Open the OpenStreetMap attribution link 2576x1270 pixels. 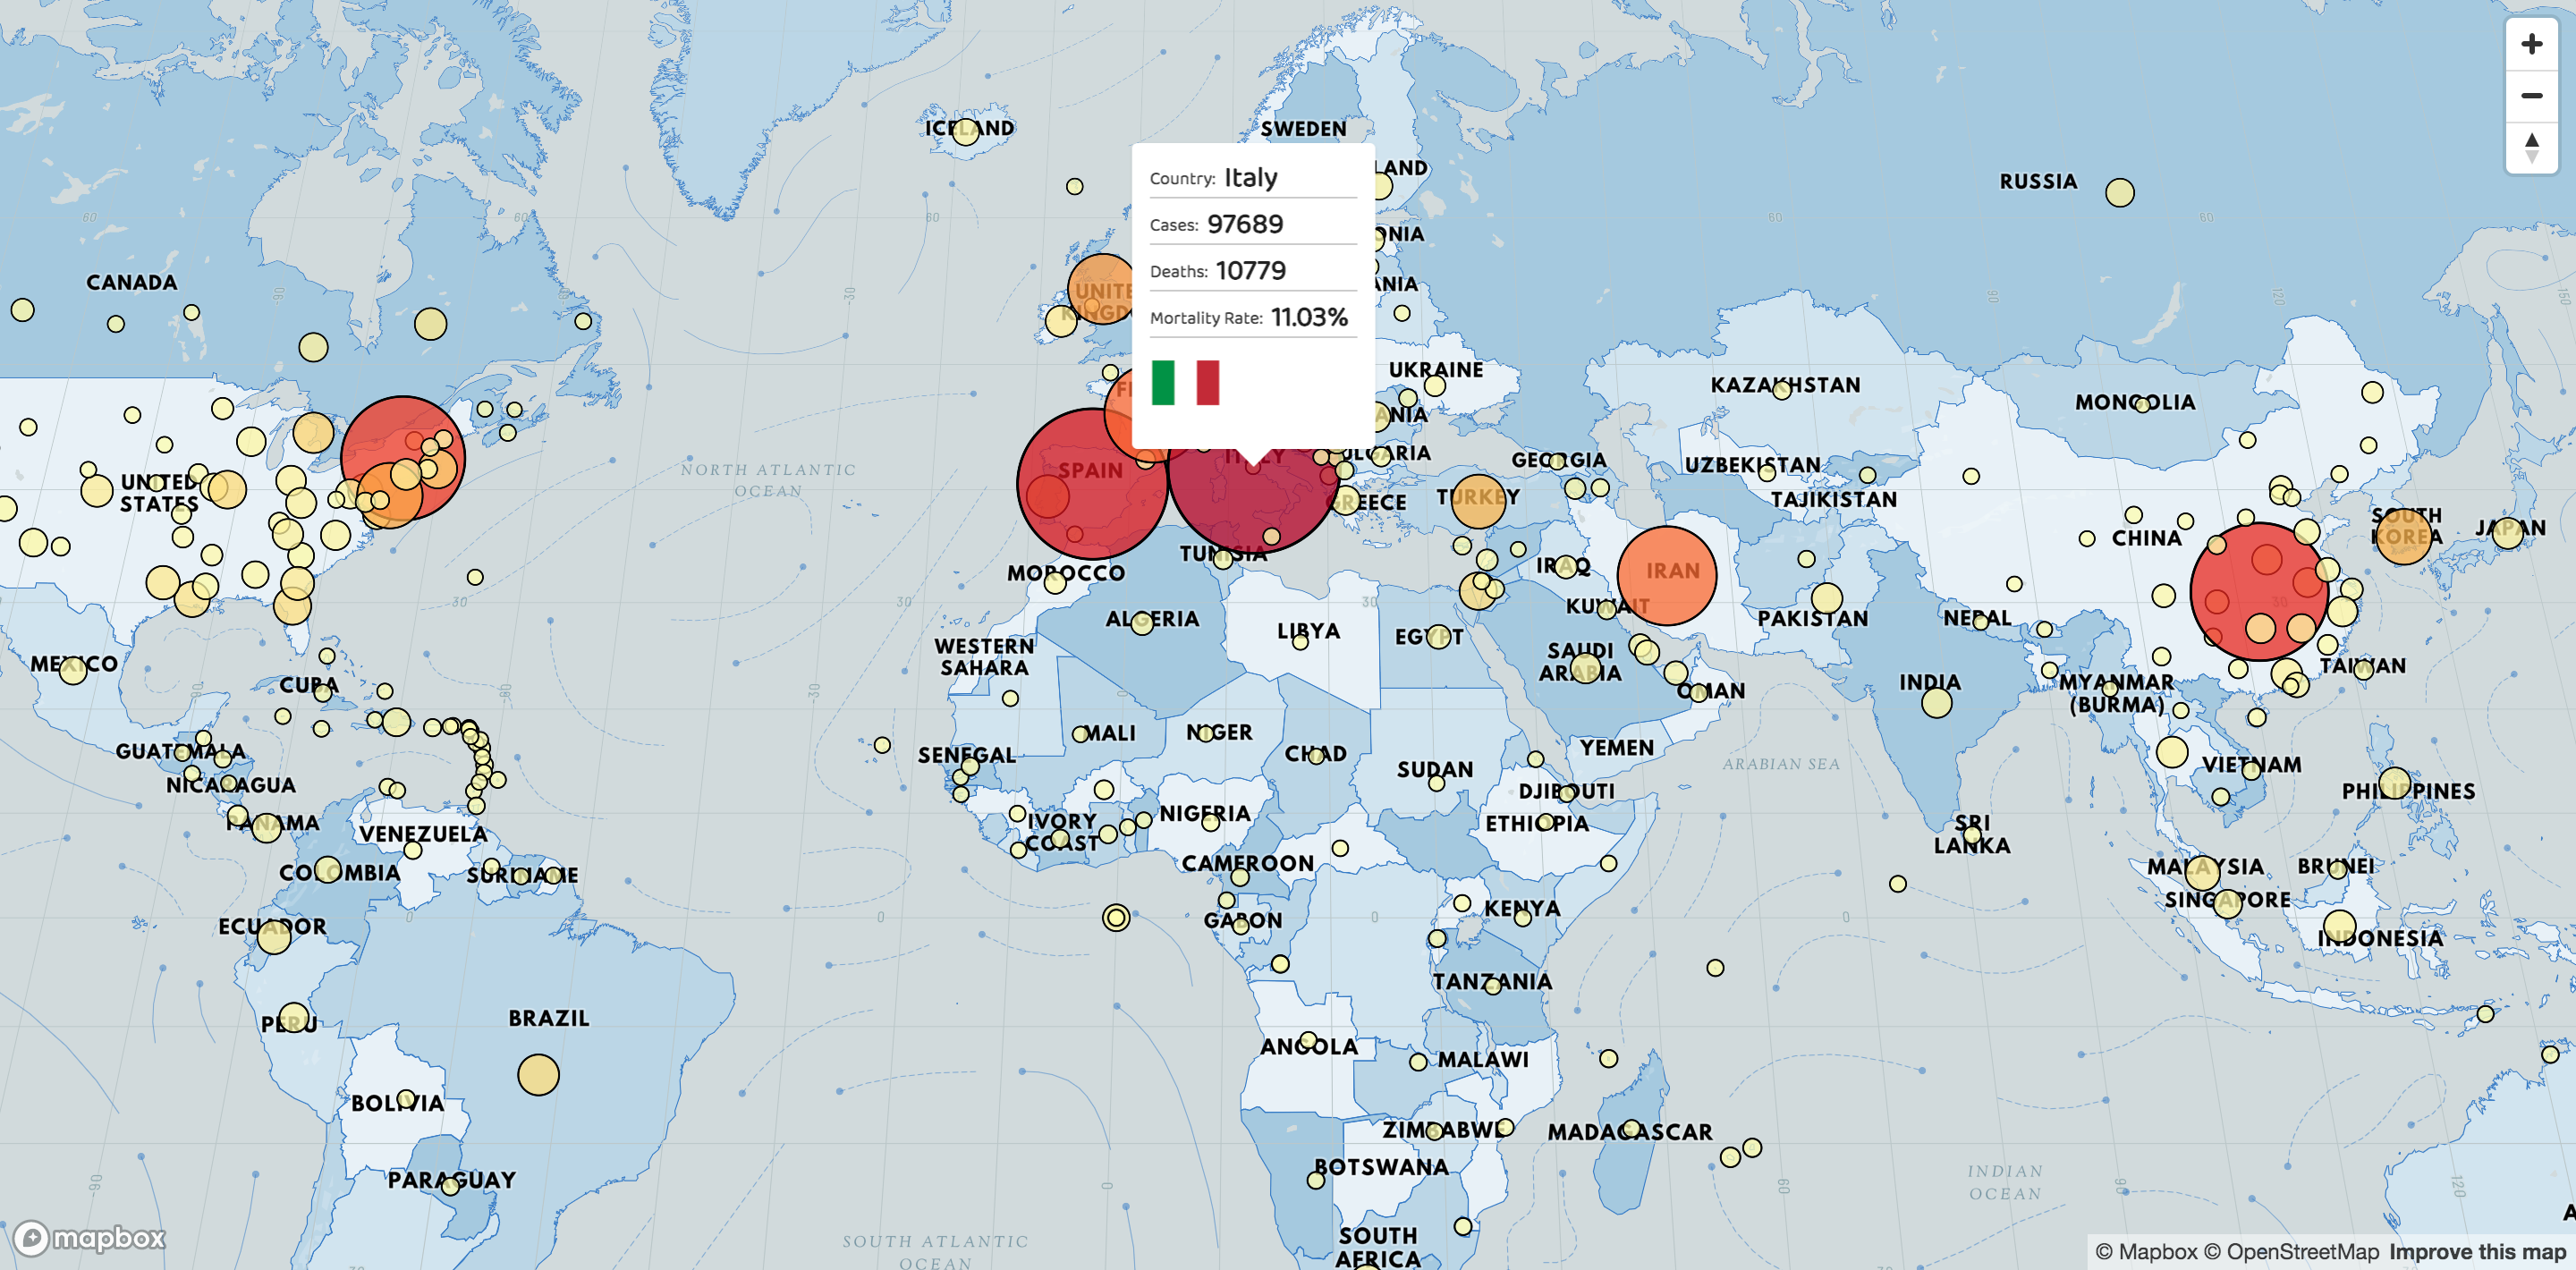click(x=2291, y=1252)
